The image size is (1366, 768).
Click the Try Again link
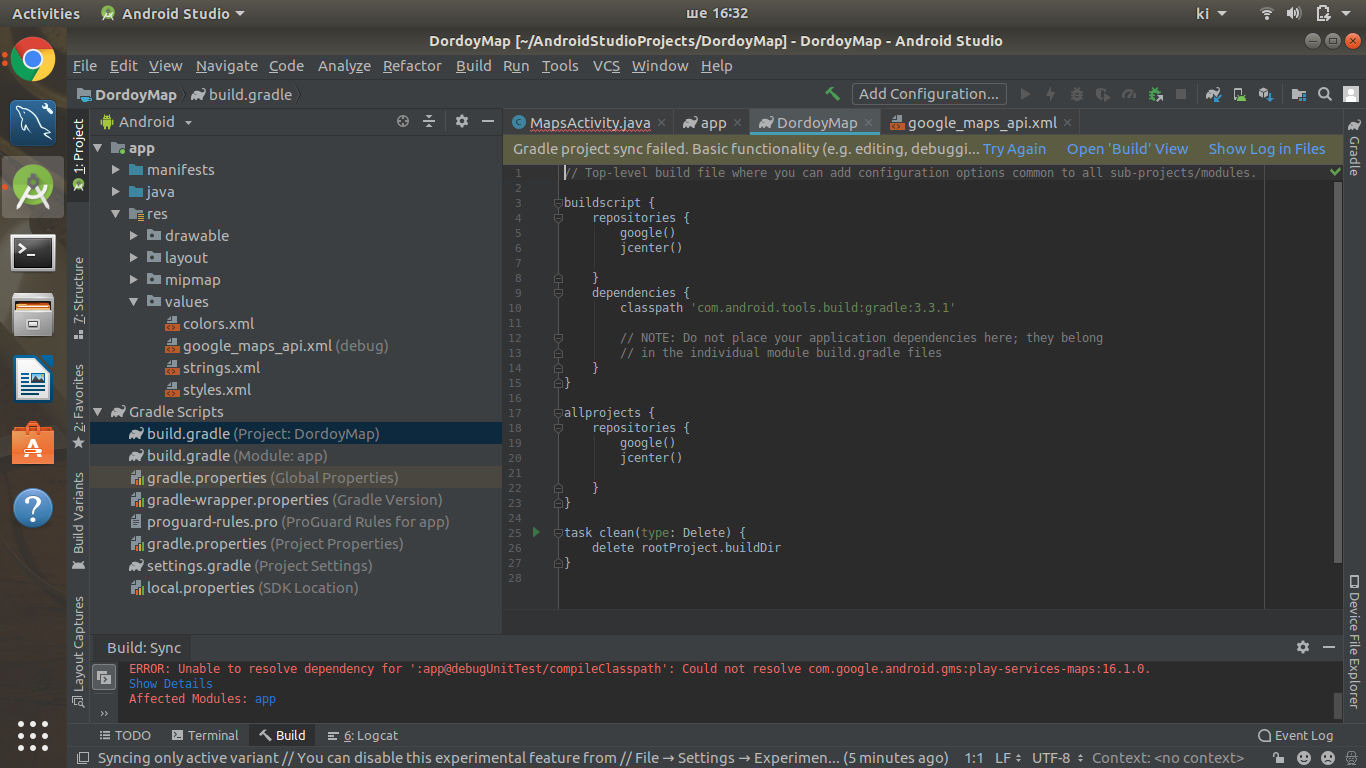(1014, 149)
